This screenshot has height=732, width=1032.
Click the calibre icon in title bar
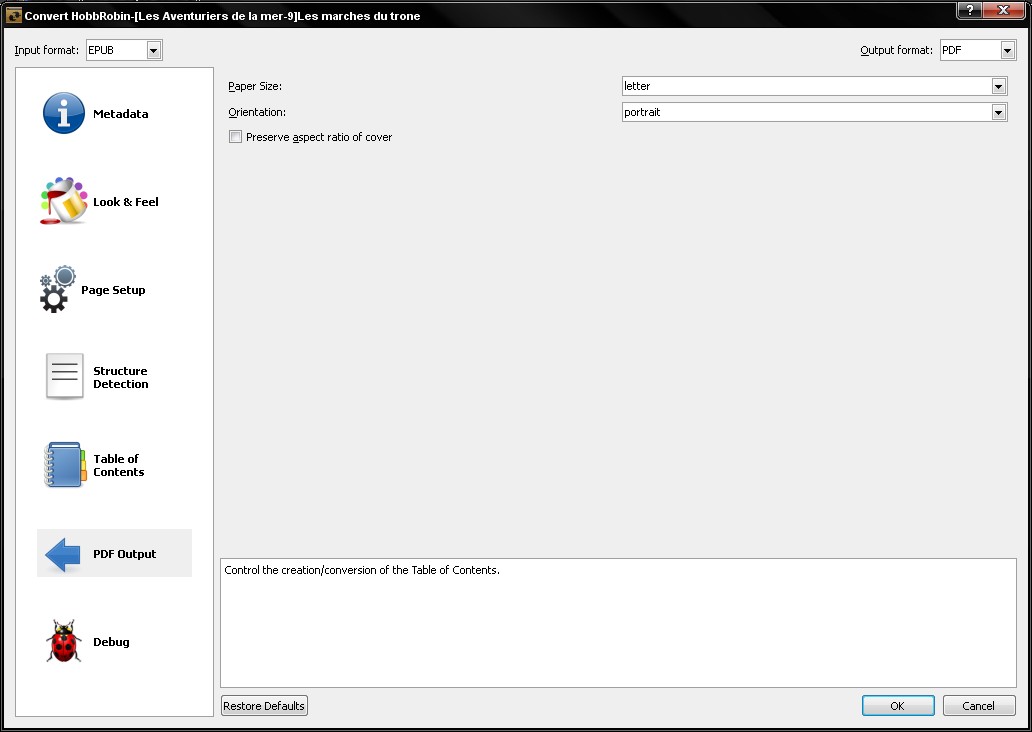tap(13, 15)
